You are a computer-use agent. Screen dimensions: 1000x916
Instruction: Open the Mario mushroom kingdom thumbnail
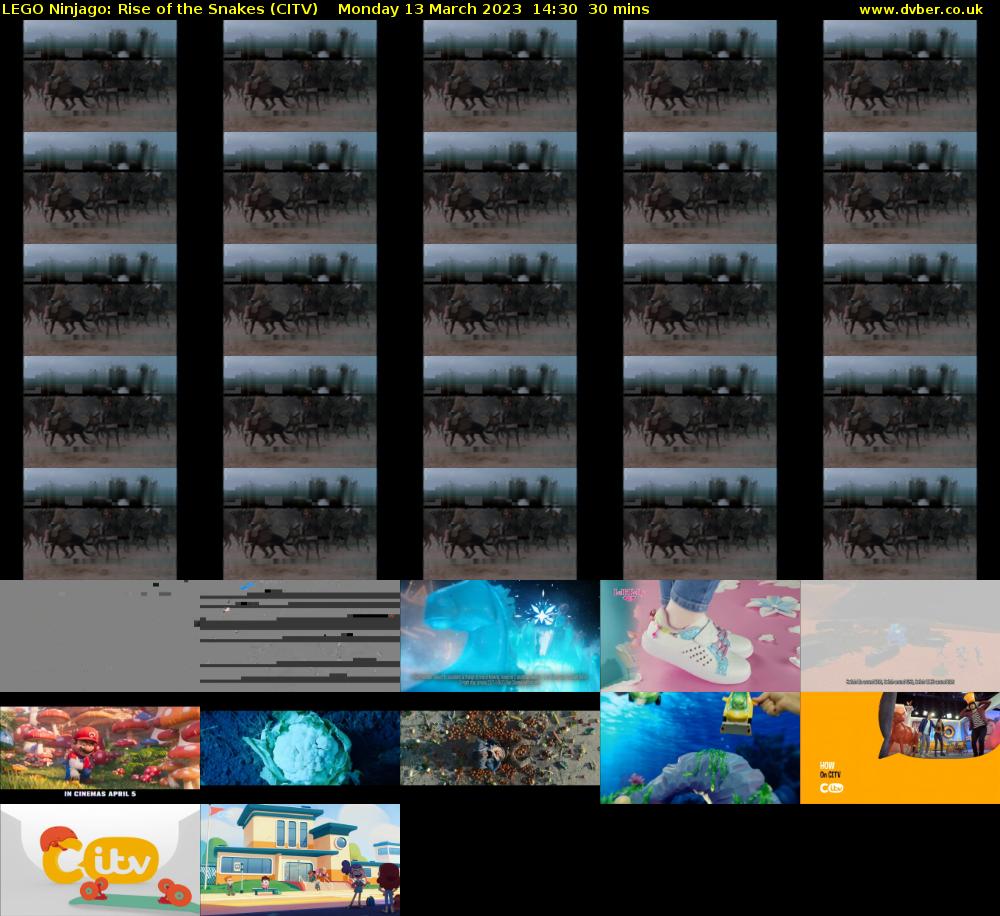point(100,748)
